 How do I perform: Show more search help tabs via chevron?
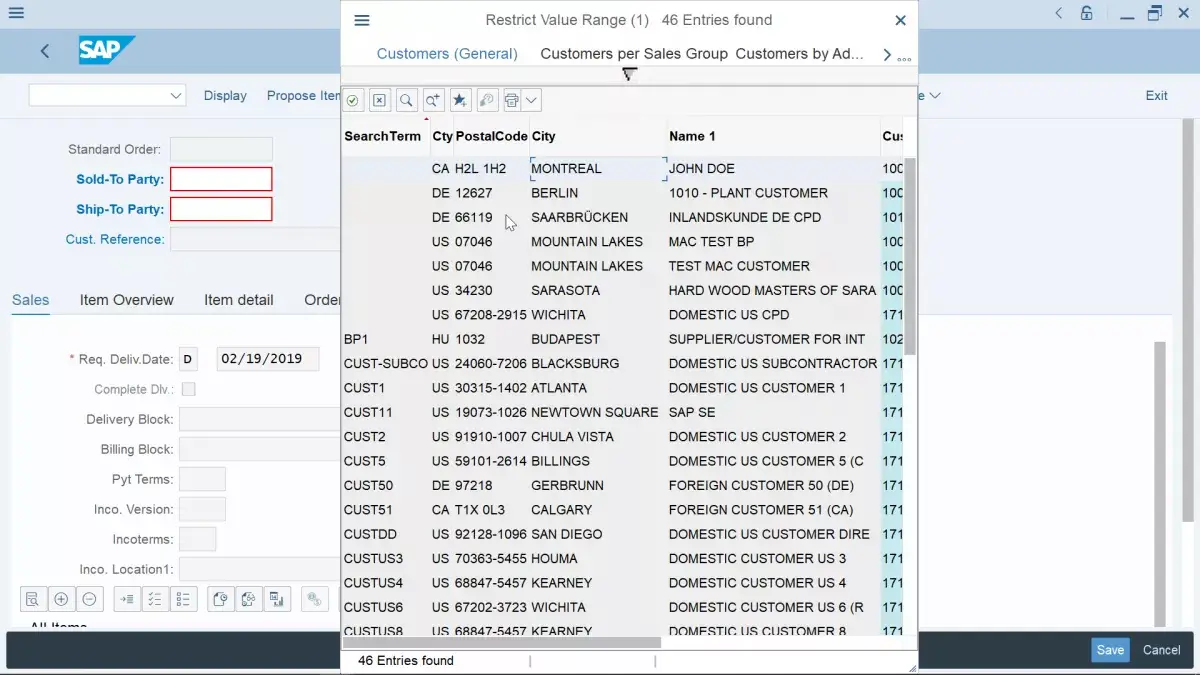click(887, 55)
